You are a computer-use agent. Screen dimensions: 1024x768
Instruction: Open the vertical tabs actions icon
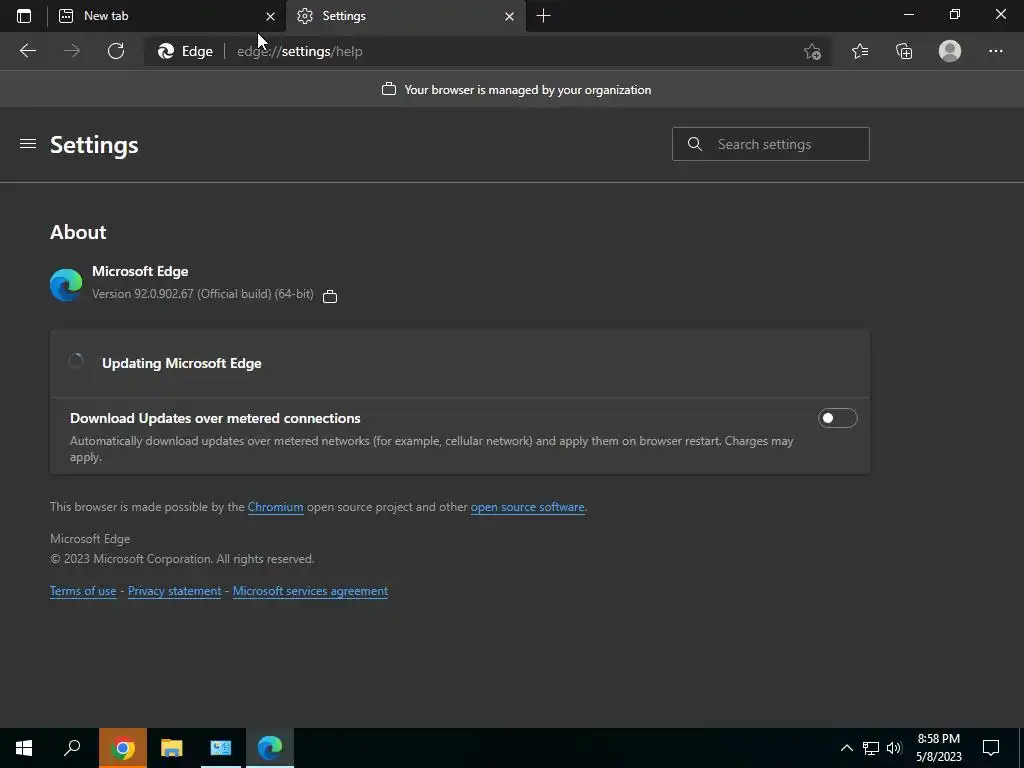click(24, 16)
